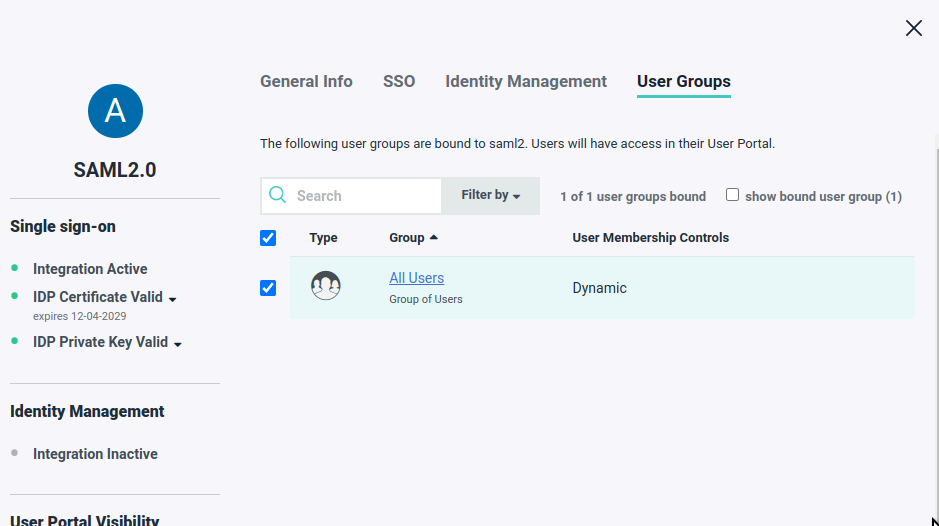Close the SAML2.0 panel with X icon
The width and height of the screenshot is (939, 526).
pos(913,28)
